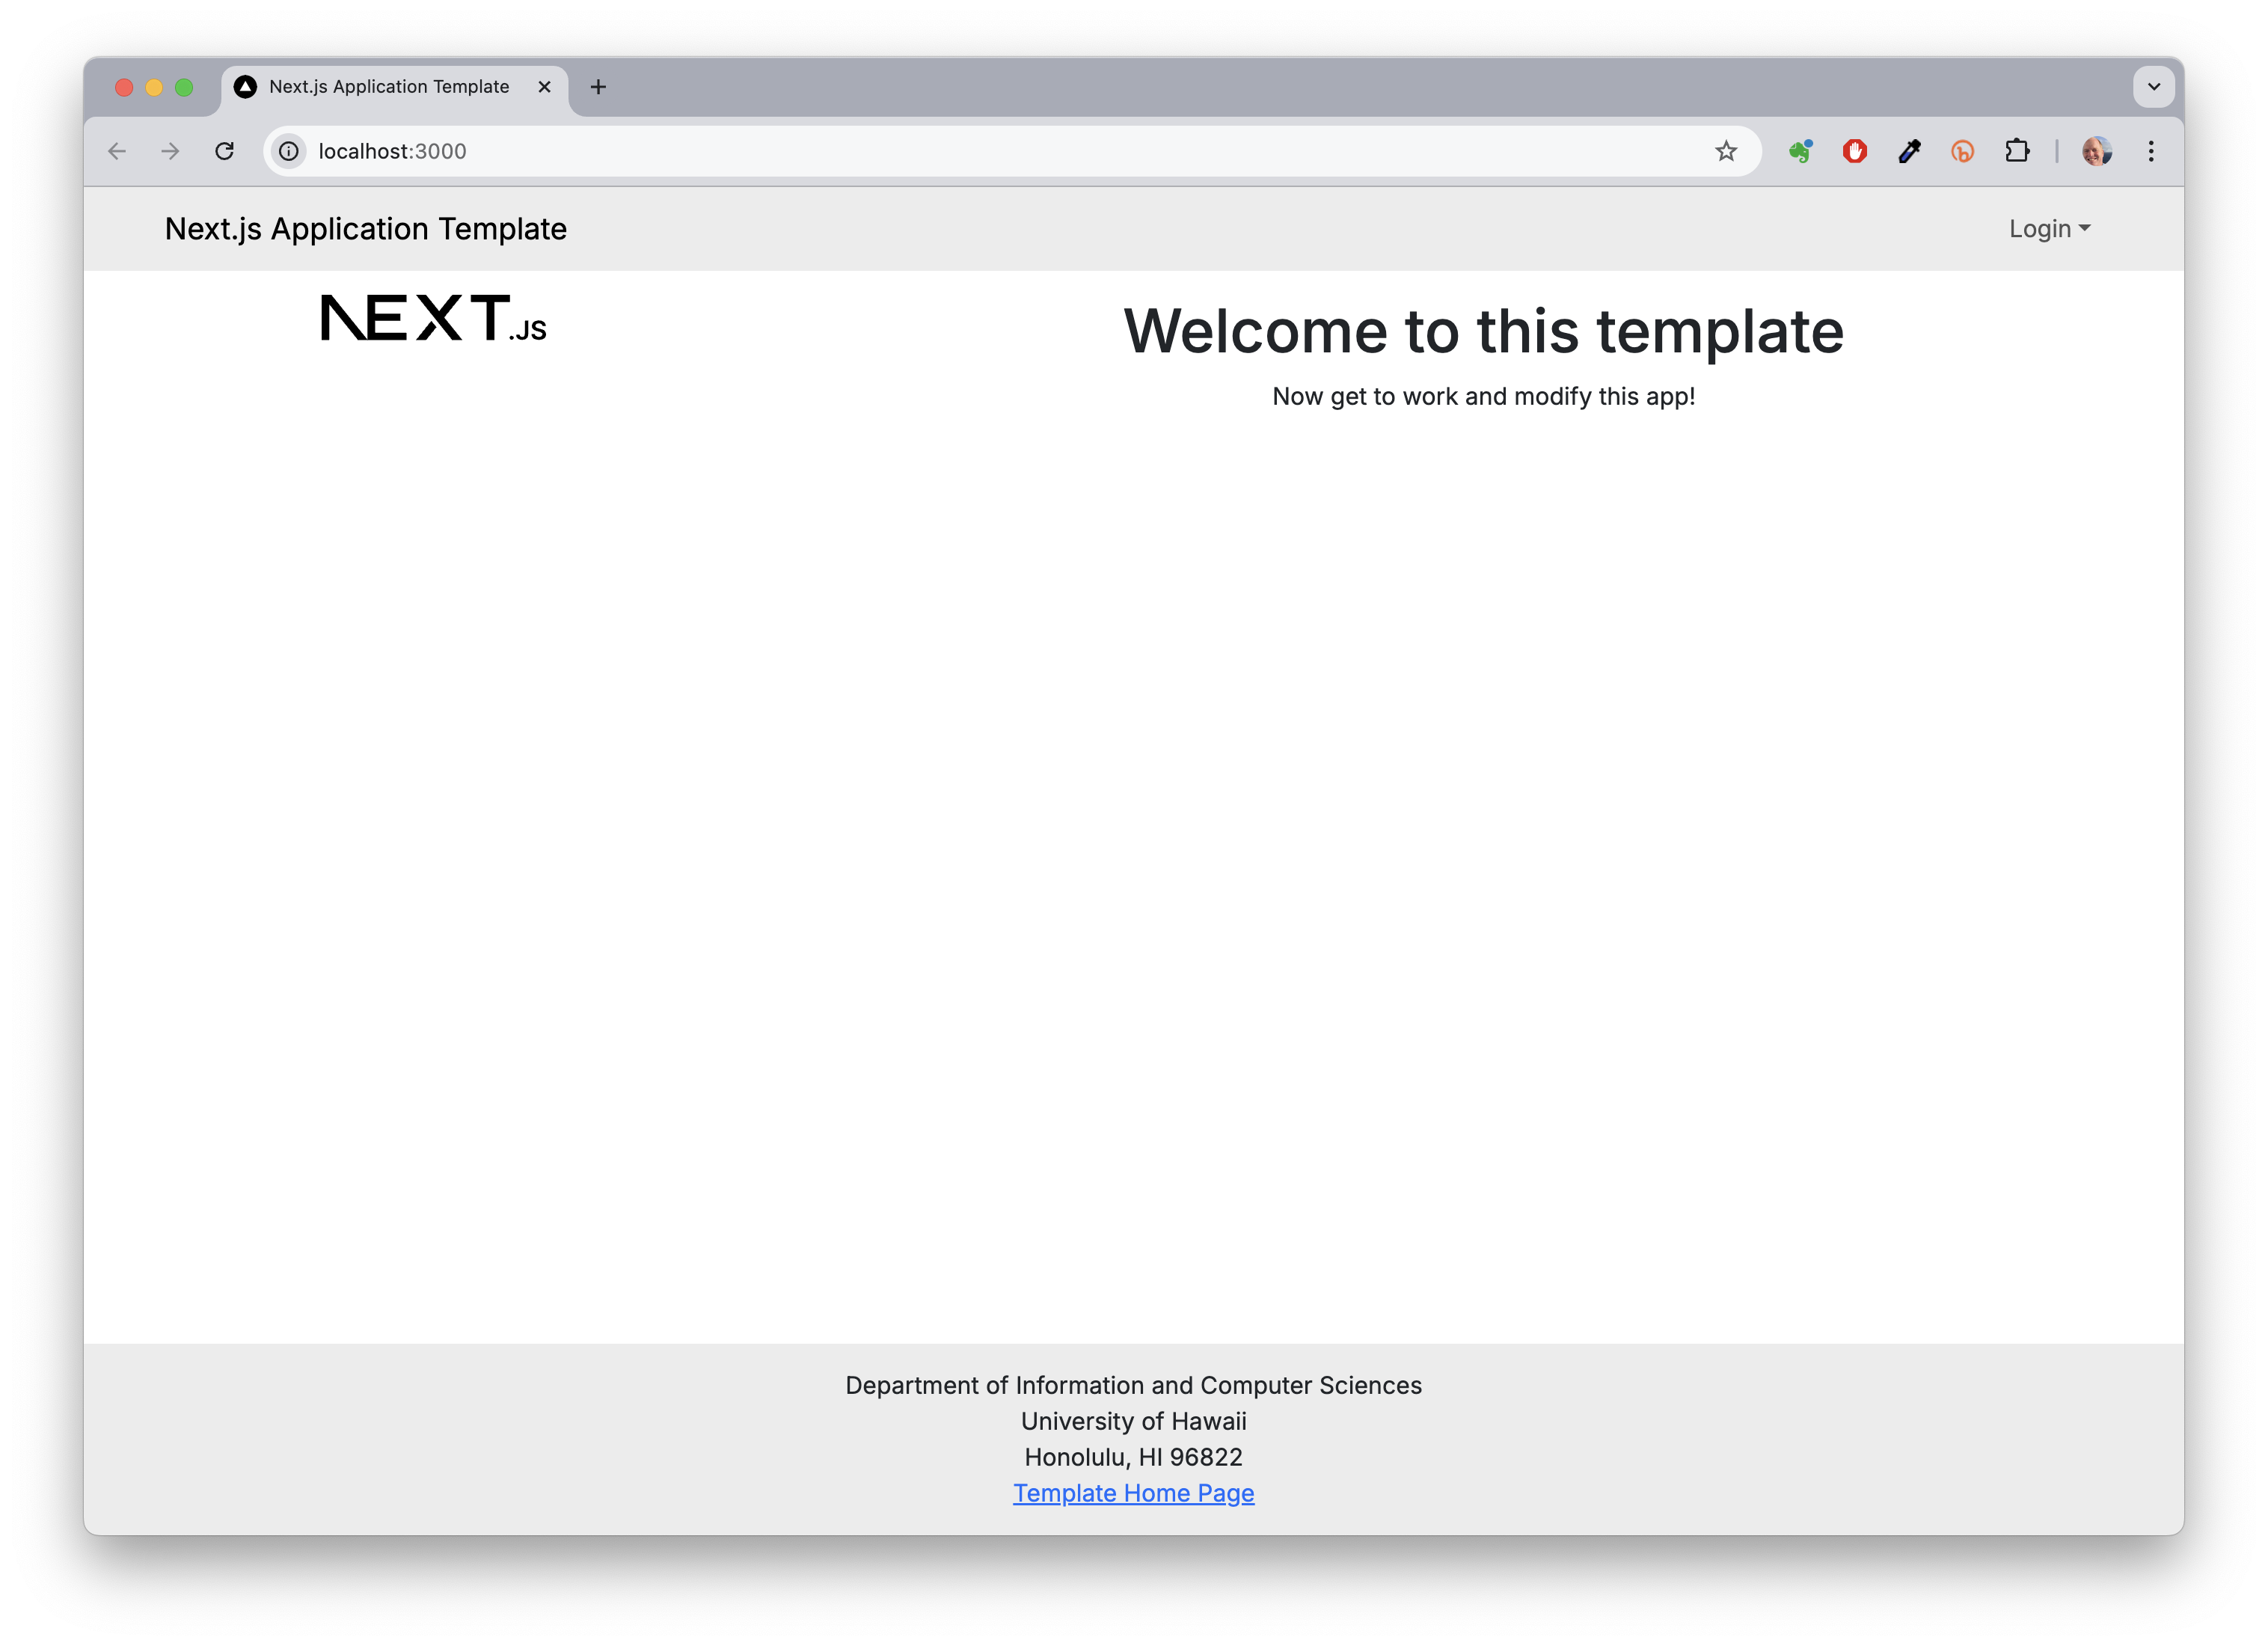This screenshot has width=2268, height=1646.
Task: Open the Evernote elephant extension
Action: (1801, 151)
